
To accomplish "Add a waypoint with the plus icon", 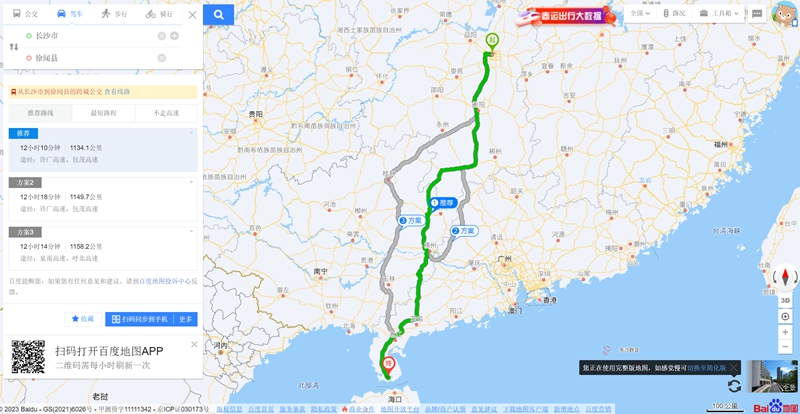I will [x=174, y=36].
